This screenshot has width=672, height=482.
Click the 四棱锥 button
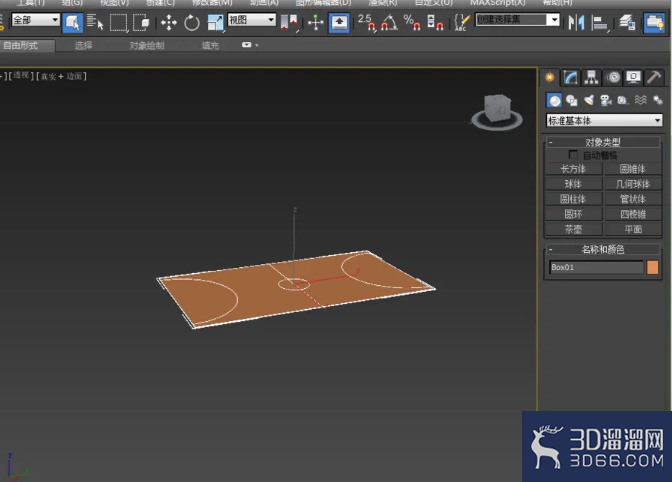click(x=633, y=214)
